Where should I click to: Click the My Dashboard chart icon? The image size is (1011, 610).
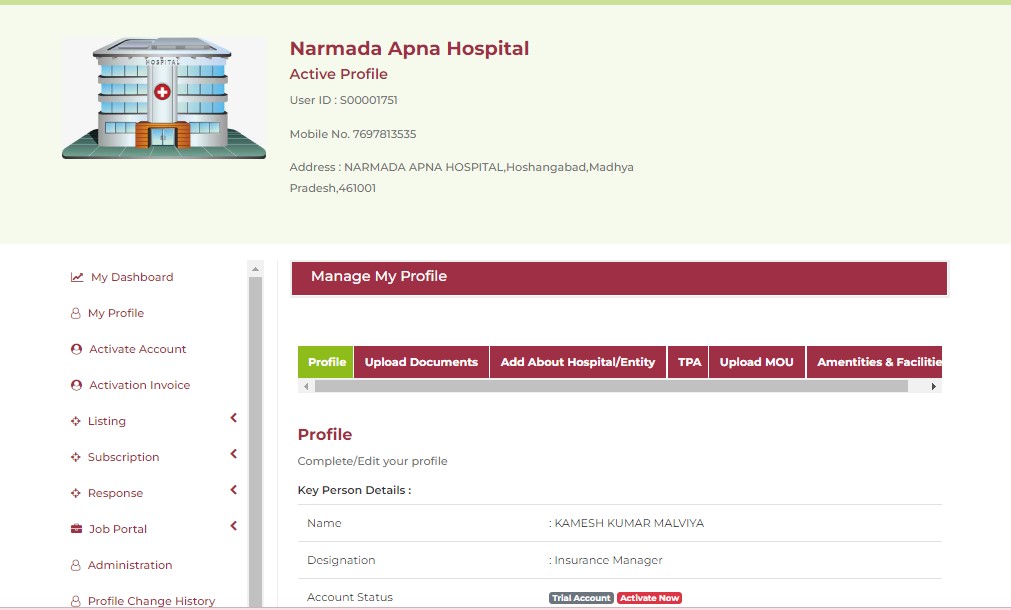[x=77, y=277]
